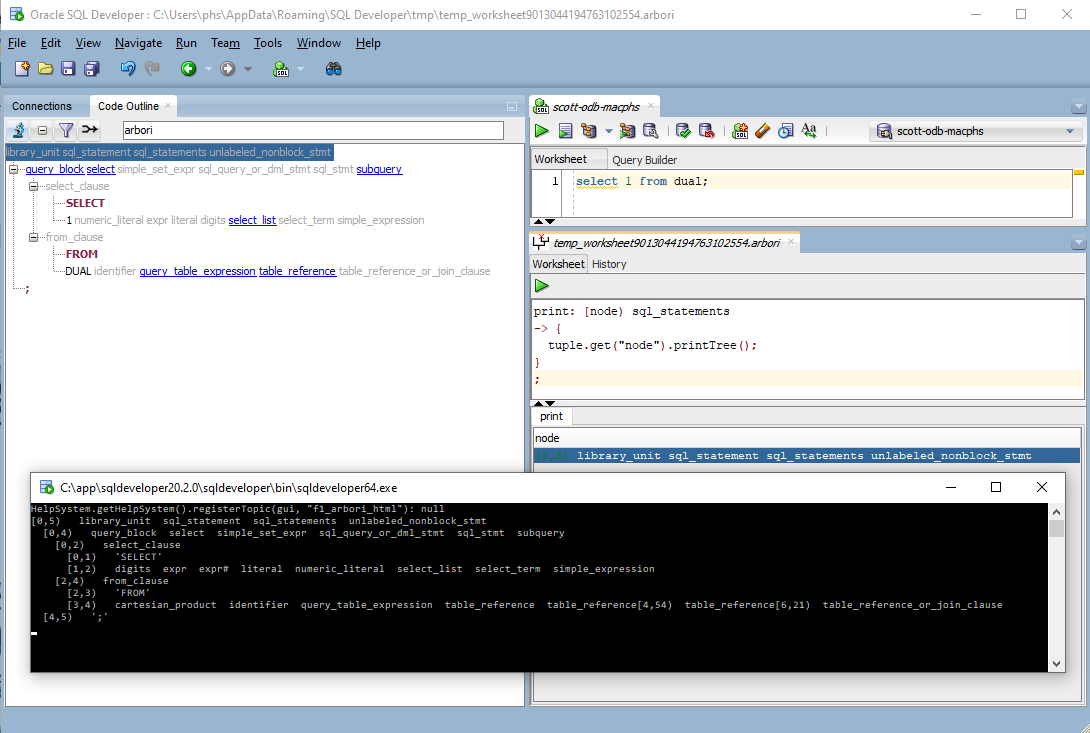The width and height of the screenshot is (1090, 733).
Task: Open the Window menu
Action: (x=318, y=43)
